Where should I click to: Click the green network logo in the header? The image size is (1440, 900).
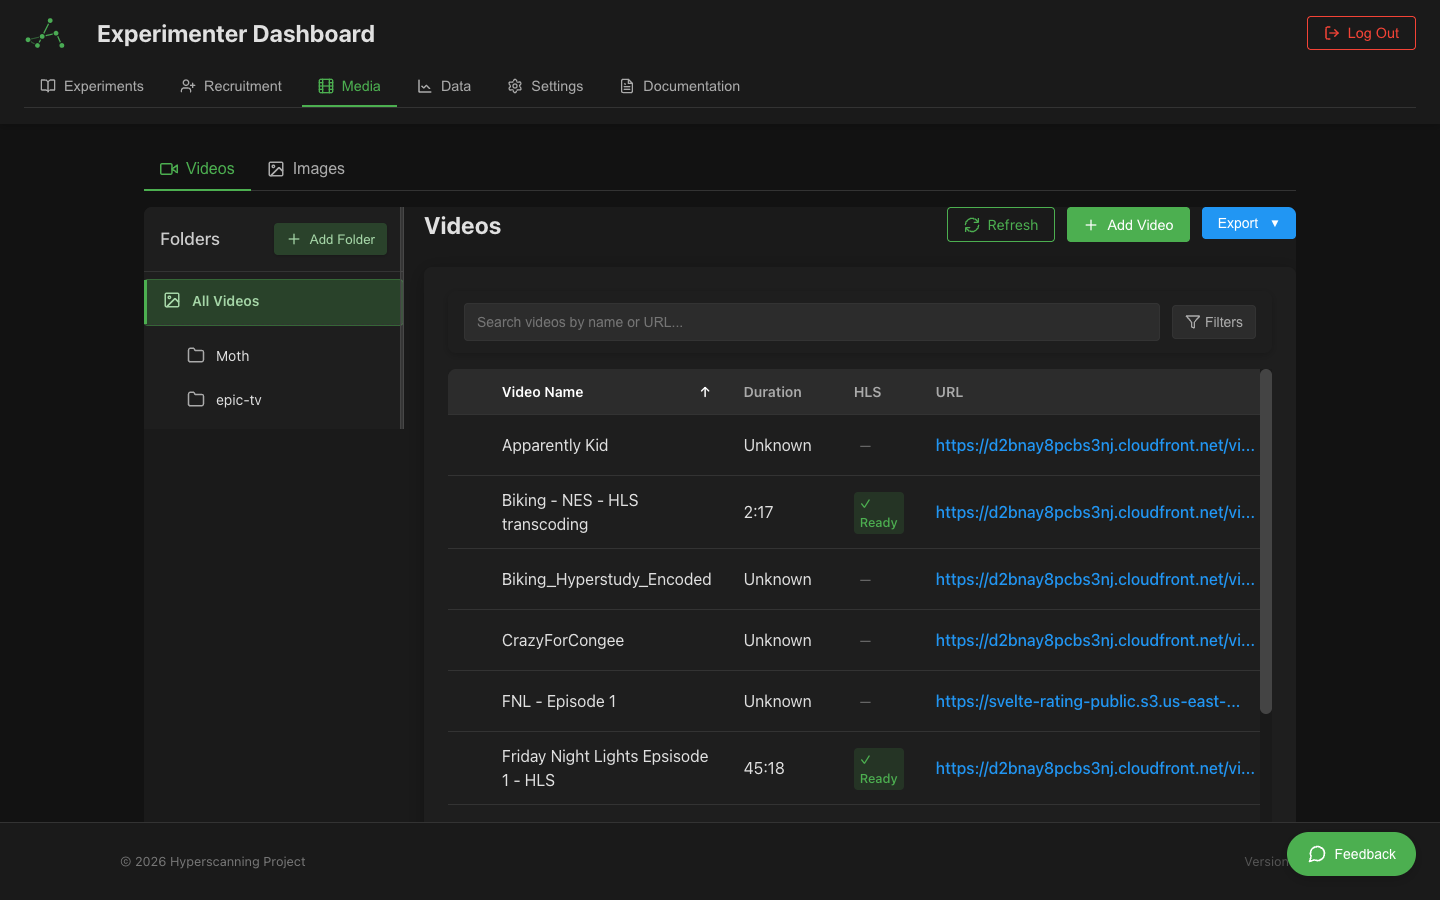click(44, 33)
